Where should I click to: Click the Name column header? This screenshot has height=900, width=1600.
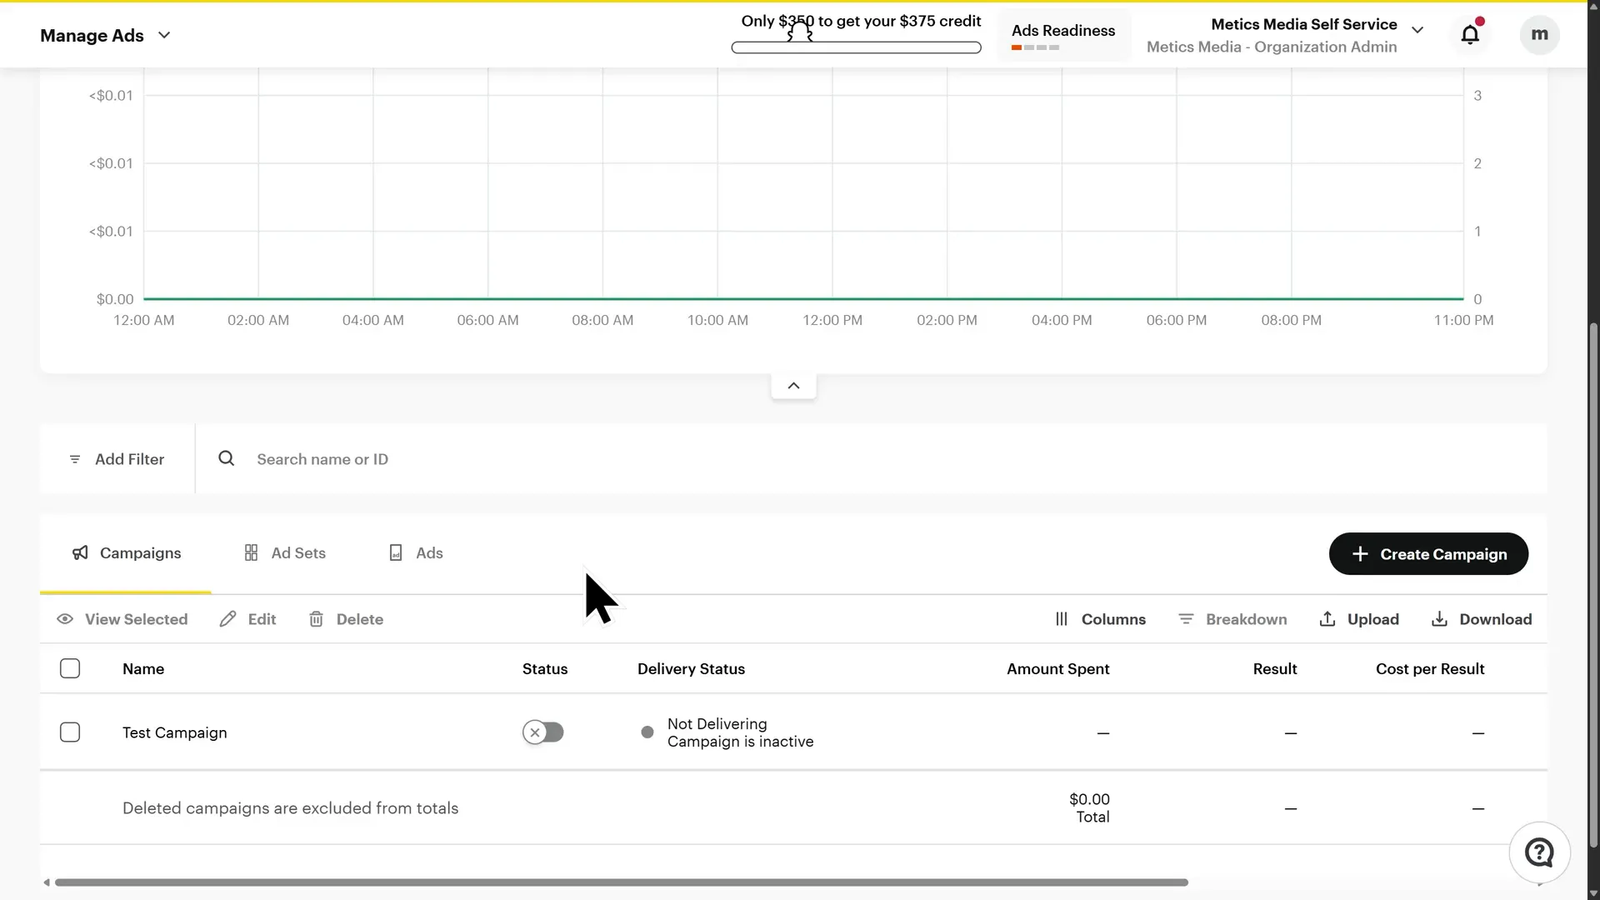pos(143,669)
